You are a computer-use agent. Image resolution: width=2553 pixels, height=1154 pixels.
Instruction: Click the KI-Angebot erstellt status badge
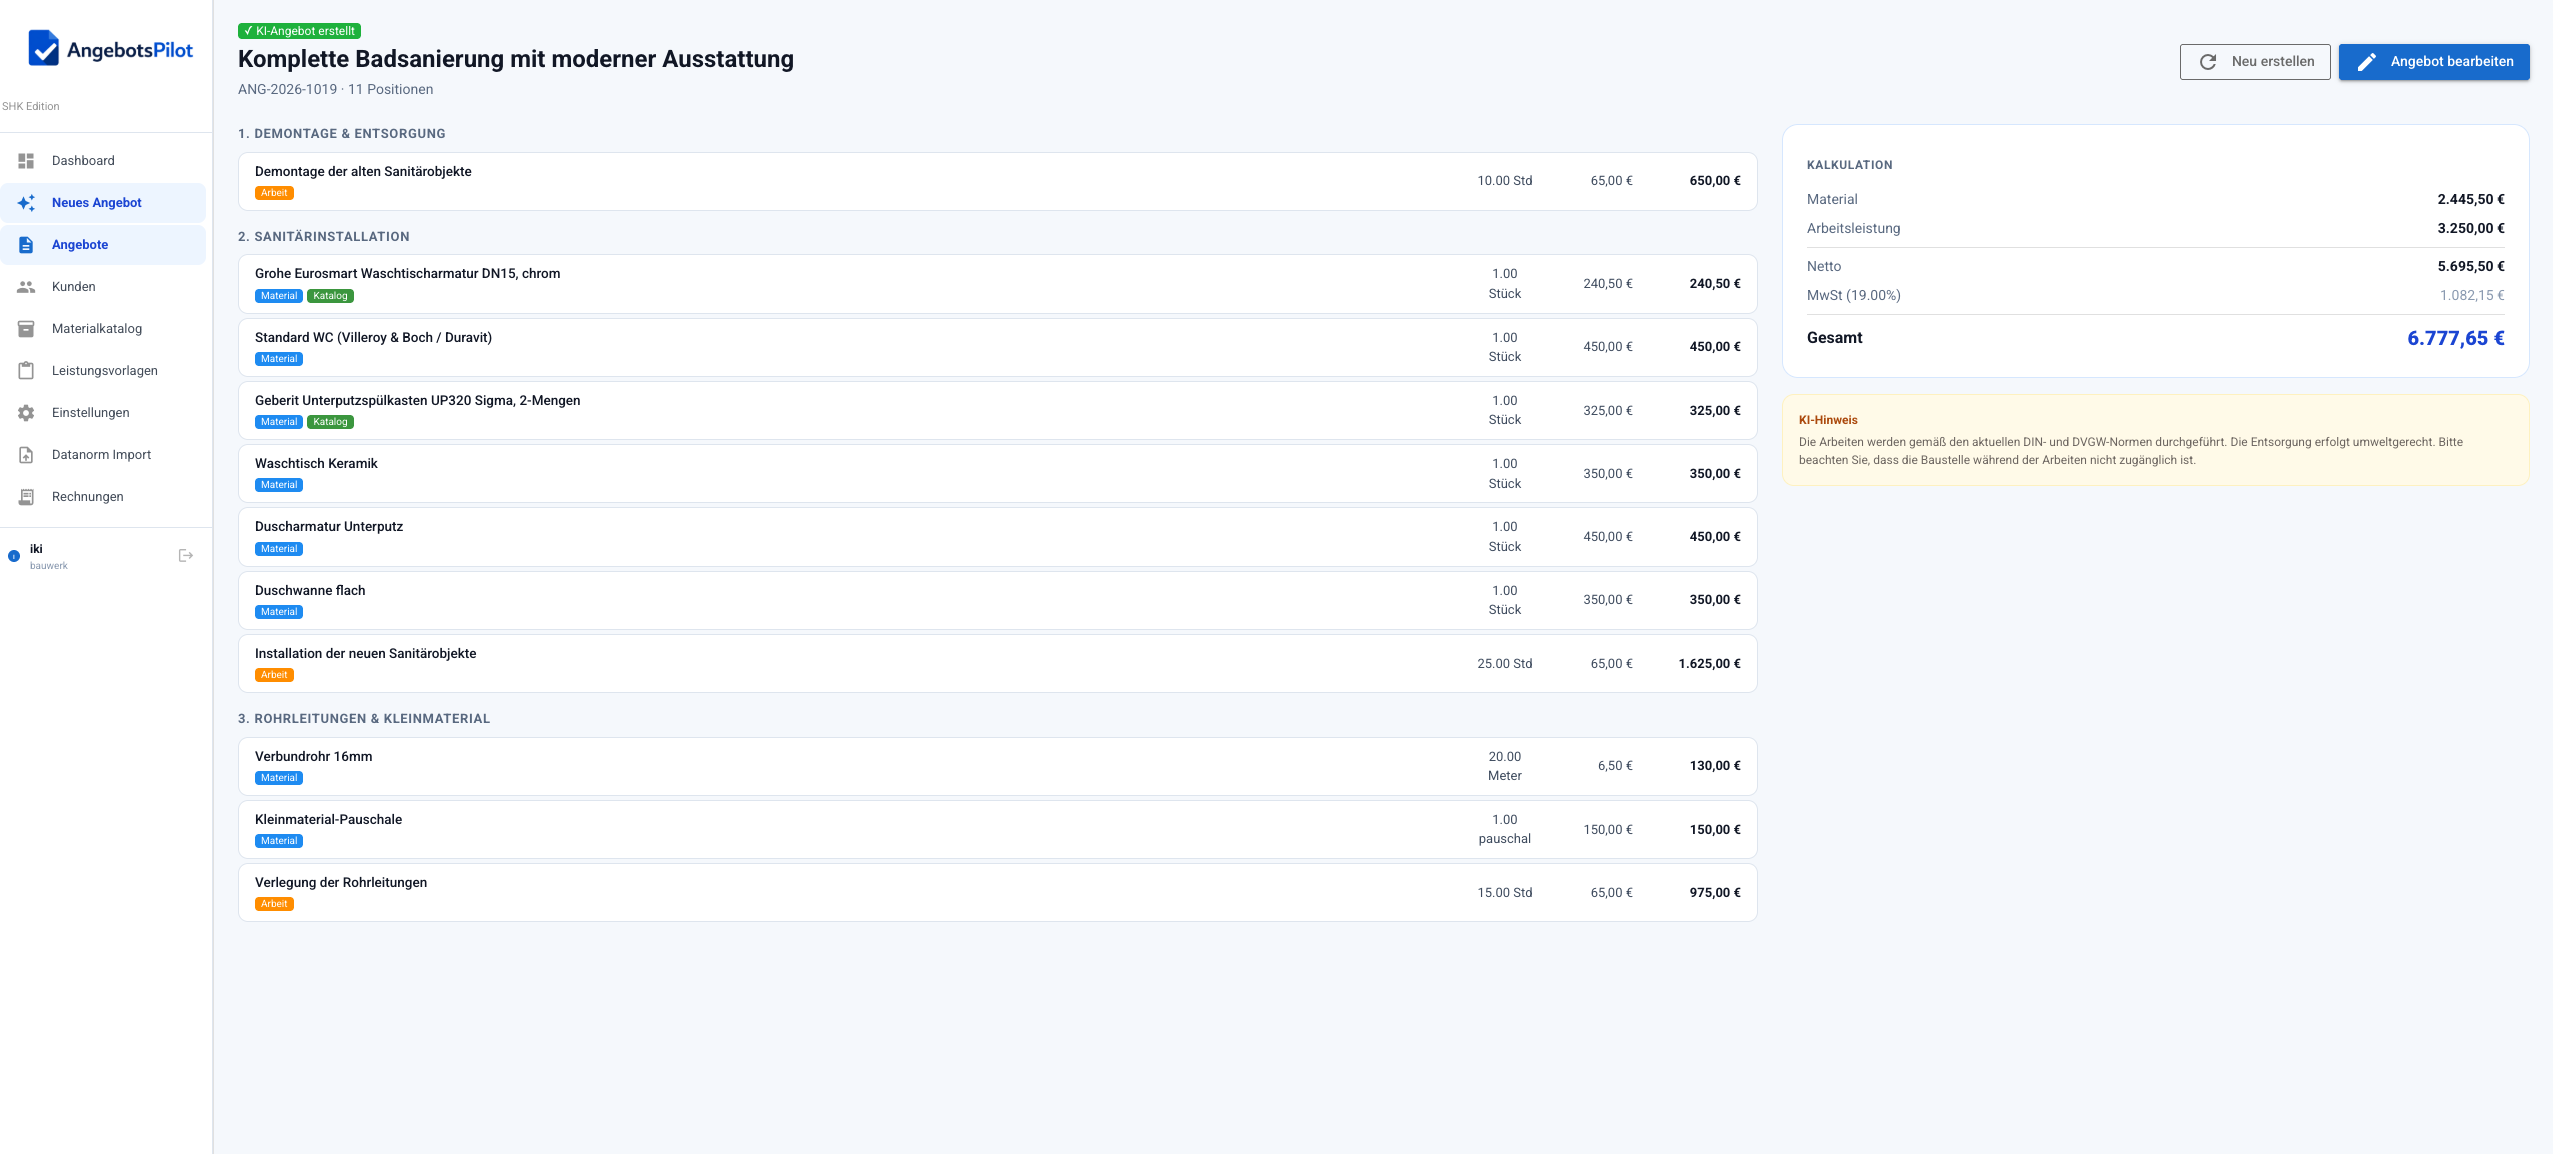point(299,31)
